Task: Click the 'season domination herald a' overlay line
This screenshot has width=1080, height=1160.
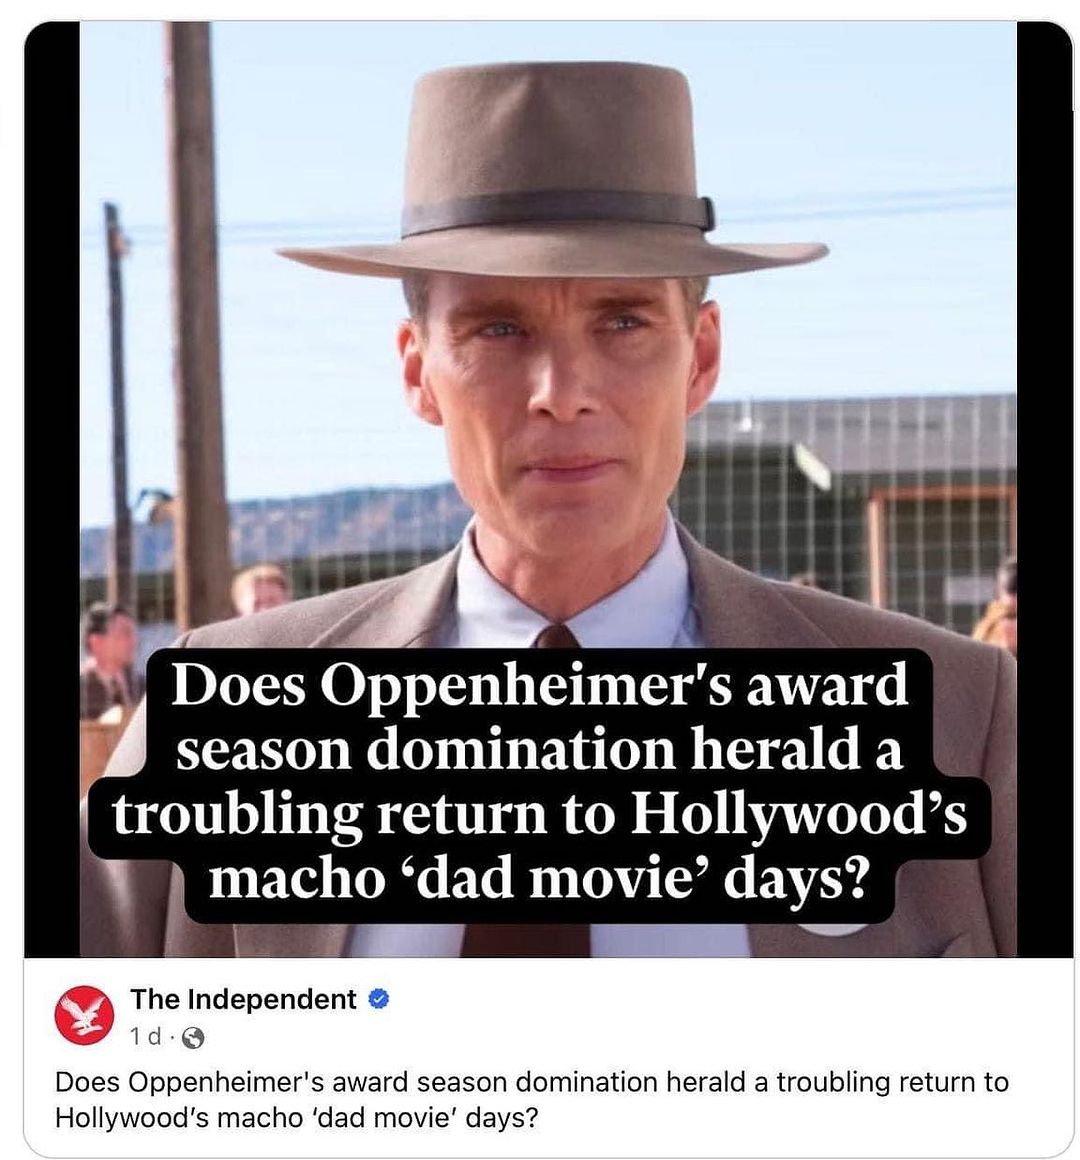Action: (539, 750)
